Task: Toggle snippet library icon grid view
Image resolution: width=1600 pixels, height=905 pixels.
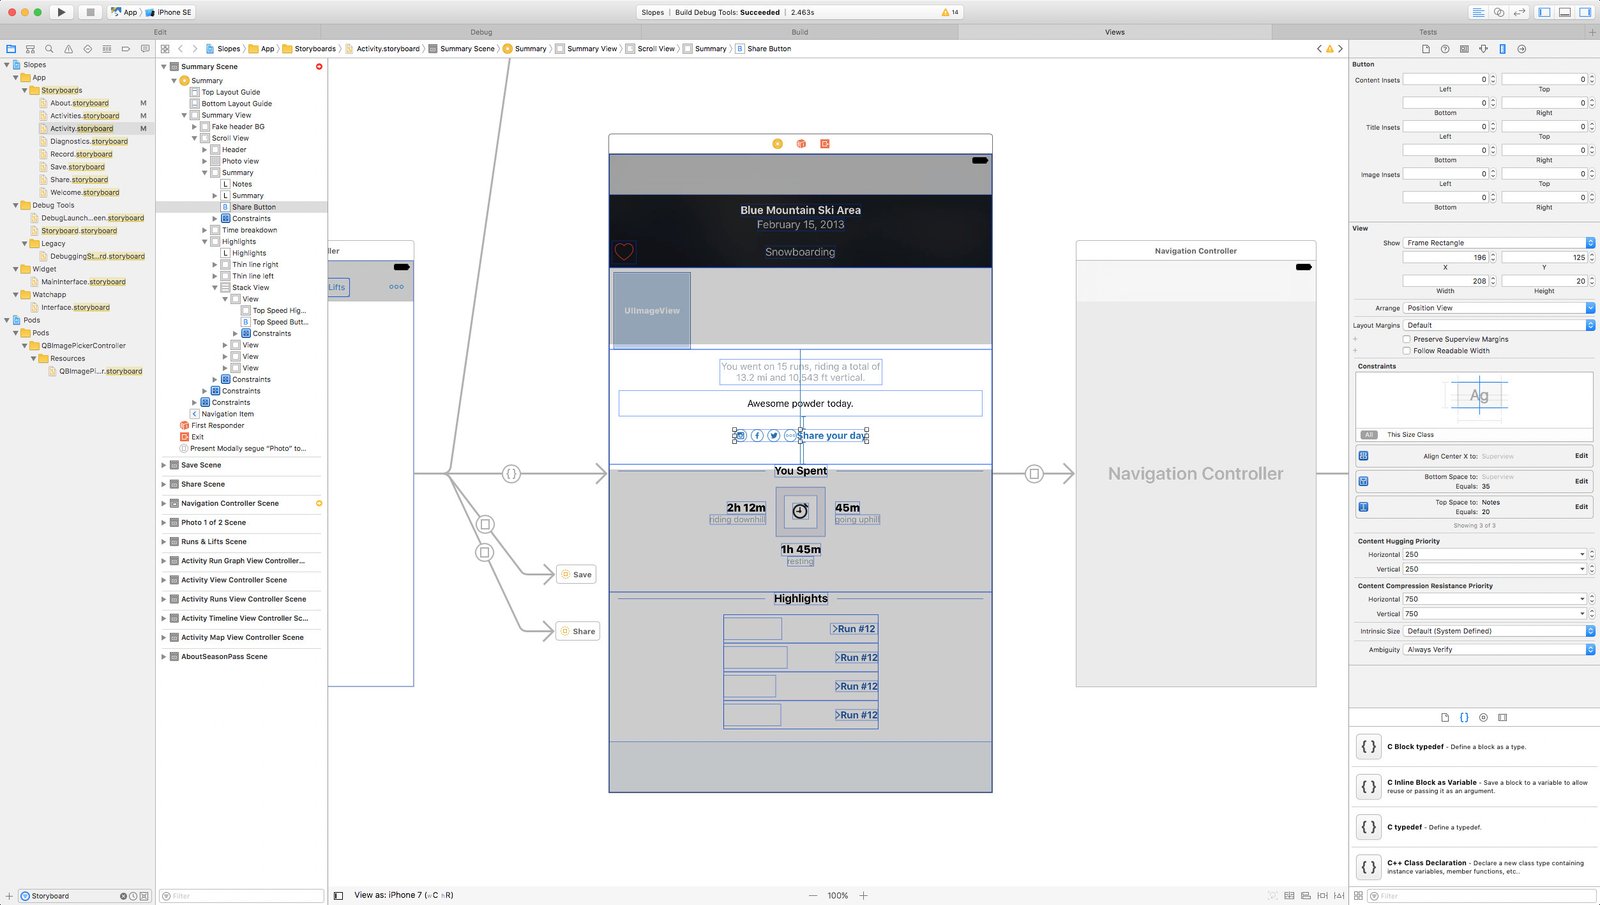Action: pos(1358,895)
